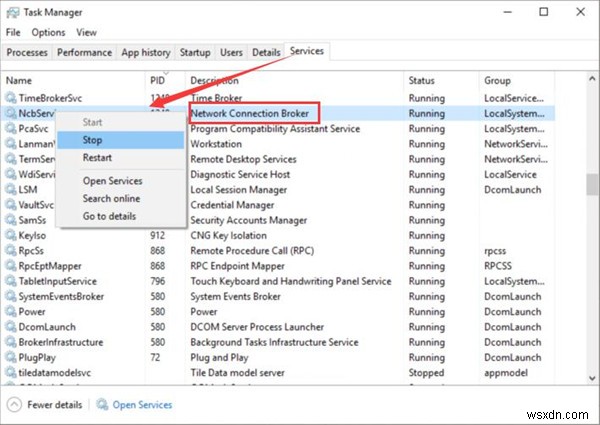
Task: Open Services link at the bottom
Action: (x=142, y=405)
